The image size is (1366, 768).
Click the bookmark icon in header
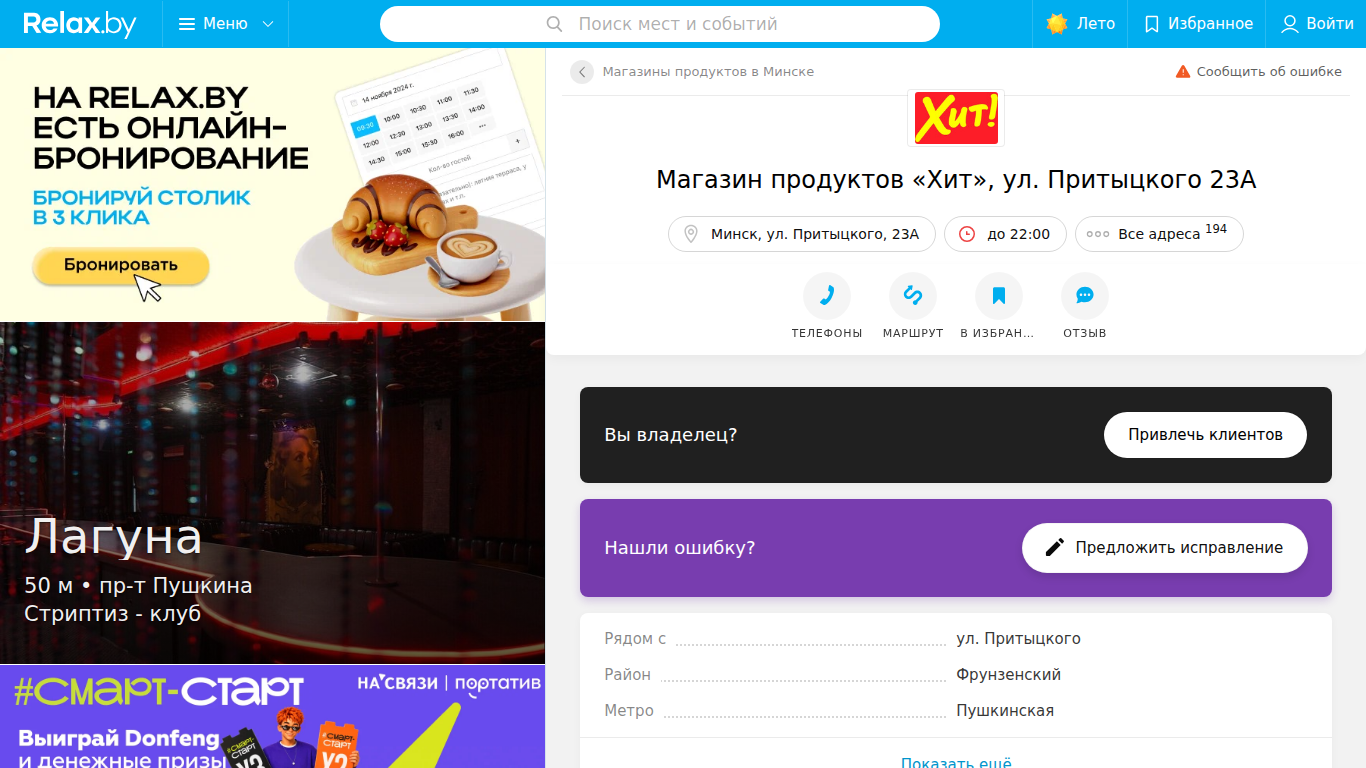coord(1152,24)
